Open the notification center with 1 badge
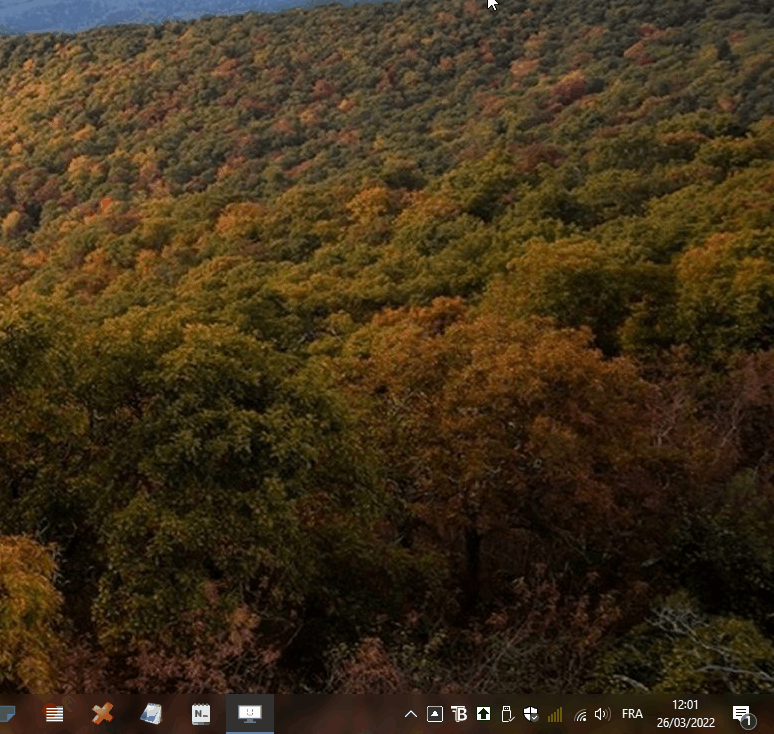This screenshot has width=774, height=734. [x=742, y=715]
